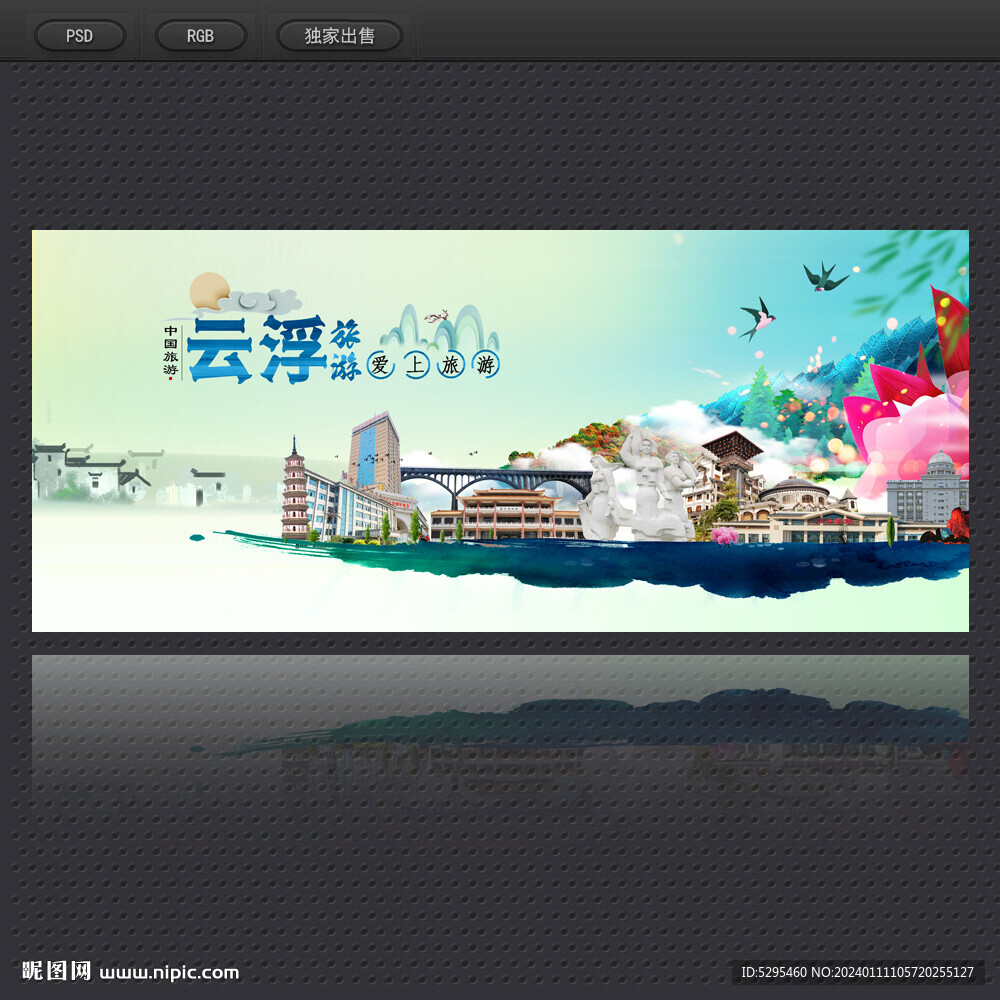Click the 云浮 title text on banner
Viewport: 1000px width, 1000px height.
click(x=256, y=349)
